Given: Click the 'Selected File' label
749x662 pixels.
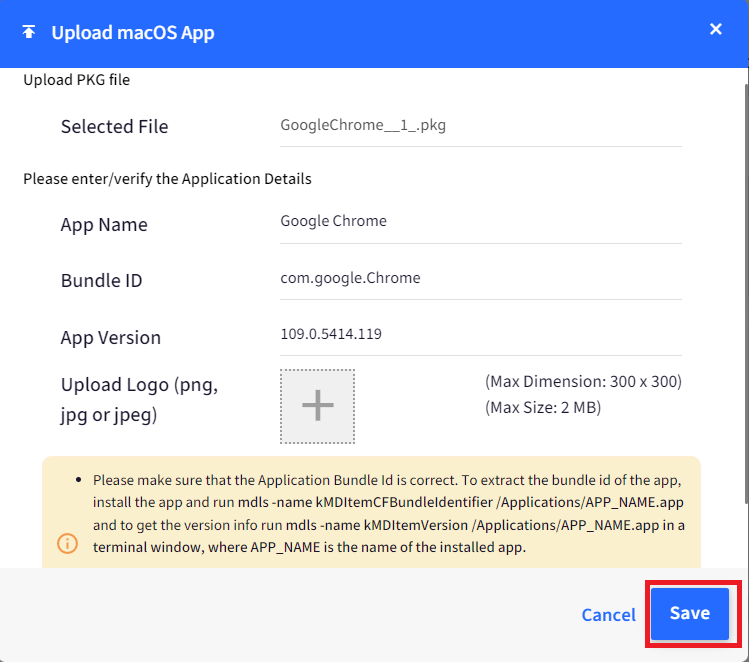Looking at the screenshot, I should [115, 127].
